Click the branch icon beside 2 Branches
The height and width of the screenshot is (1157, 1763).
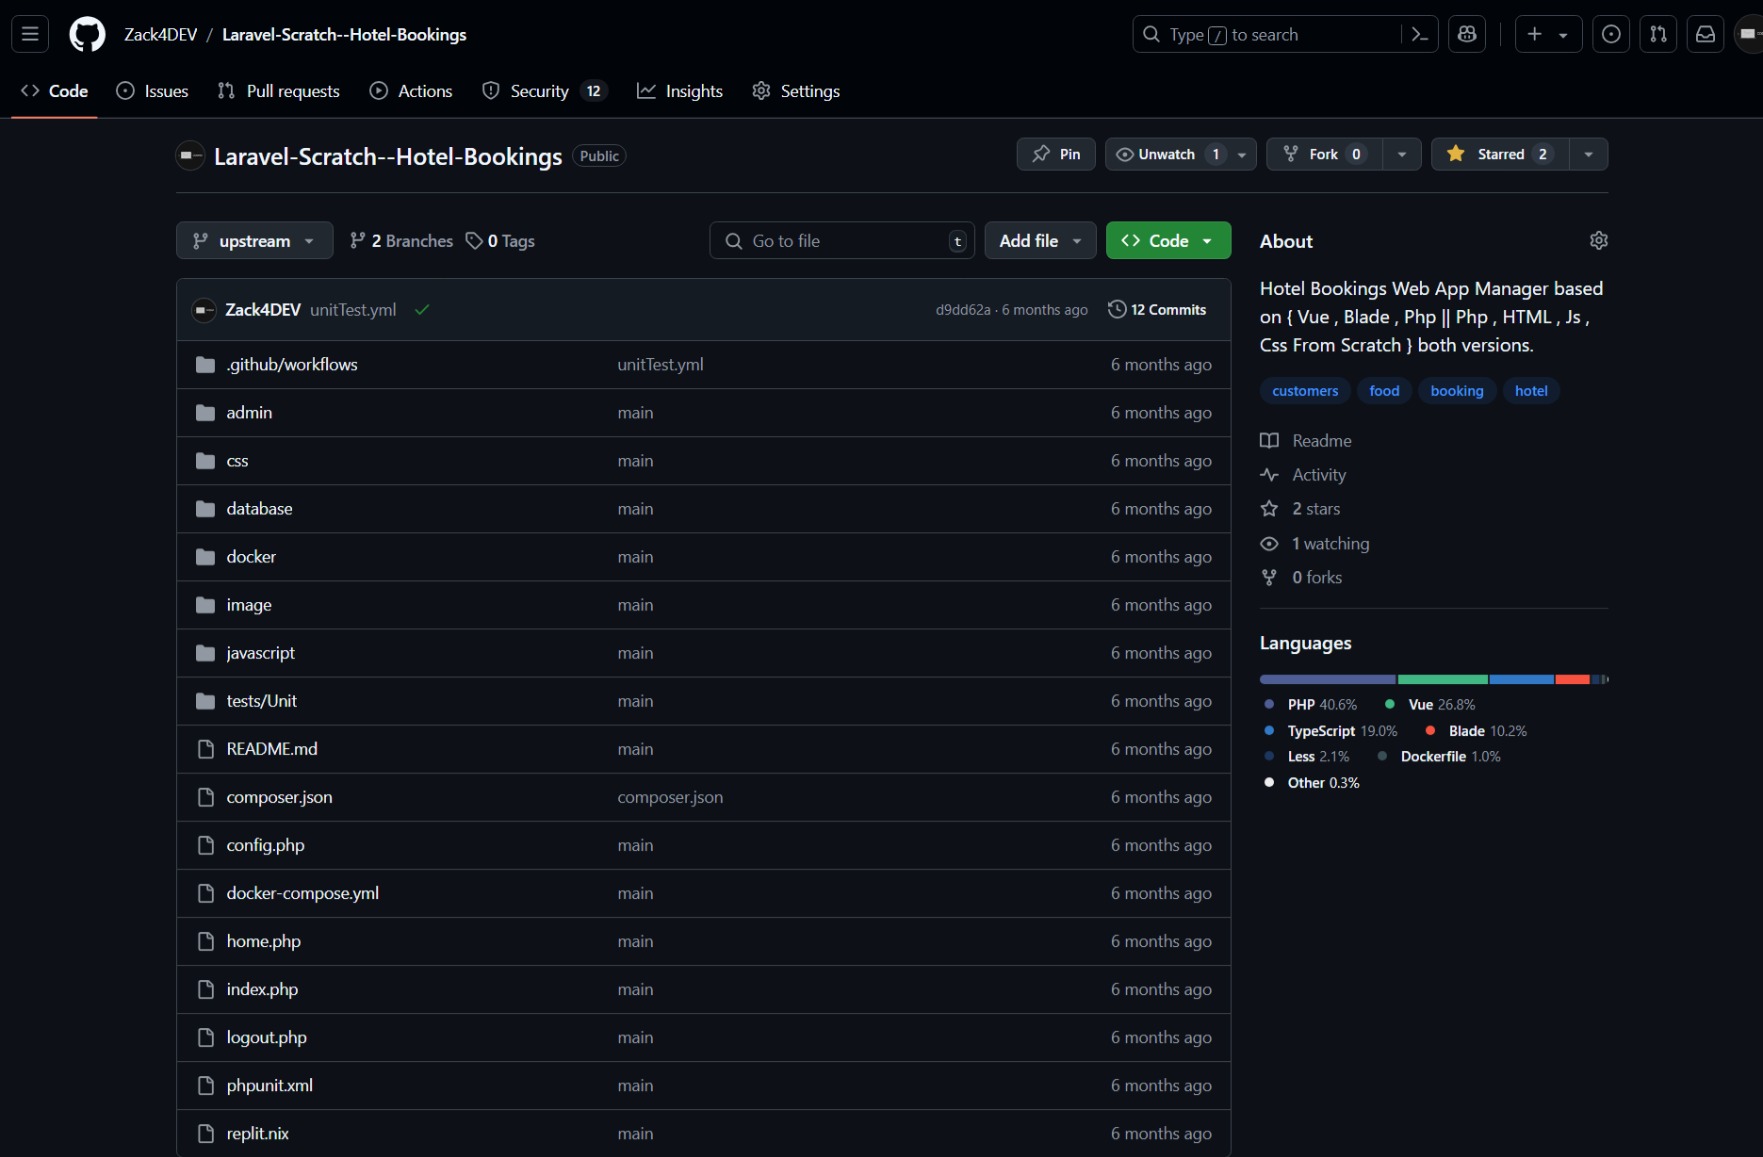coord(357,241)
